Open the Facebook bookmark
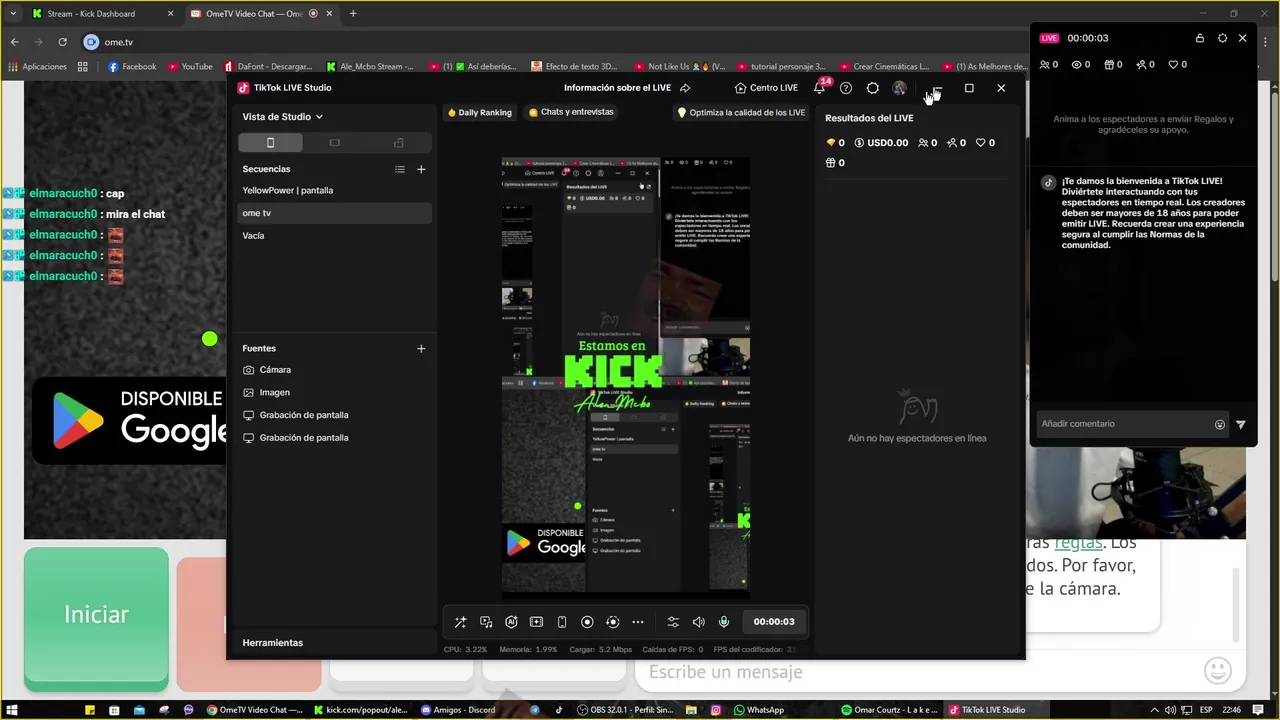1280x720 pixels. click(x=132, y=67)
